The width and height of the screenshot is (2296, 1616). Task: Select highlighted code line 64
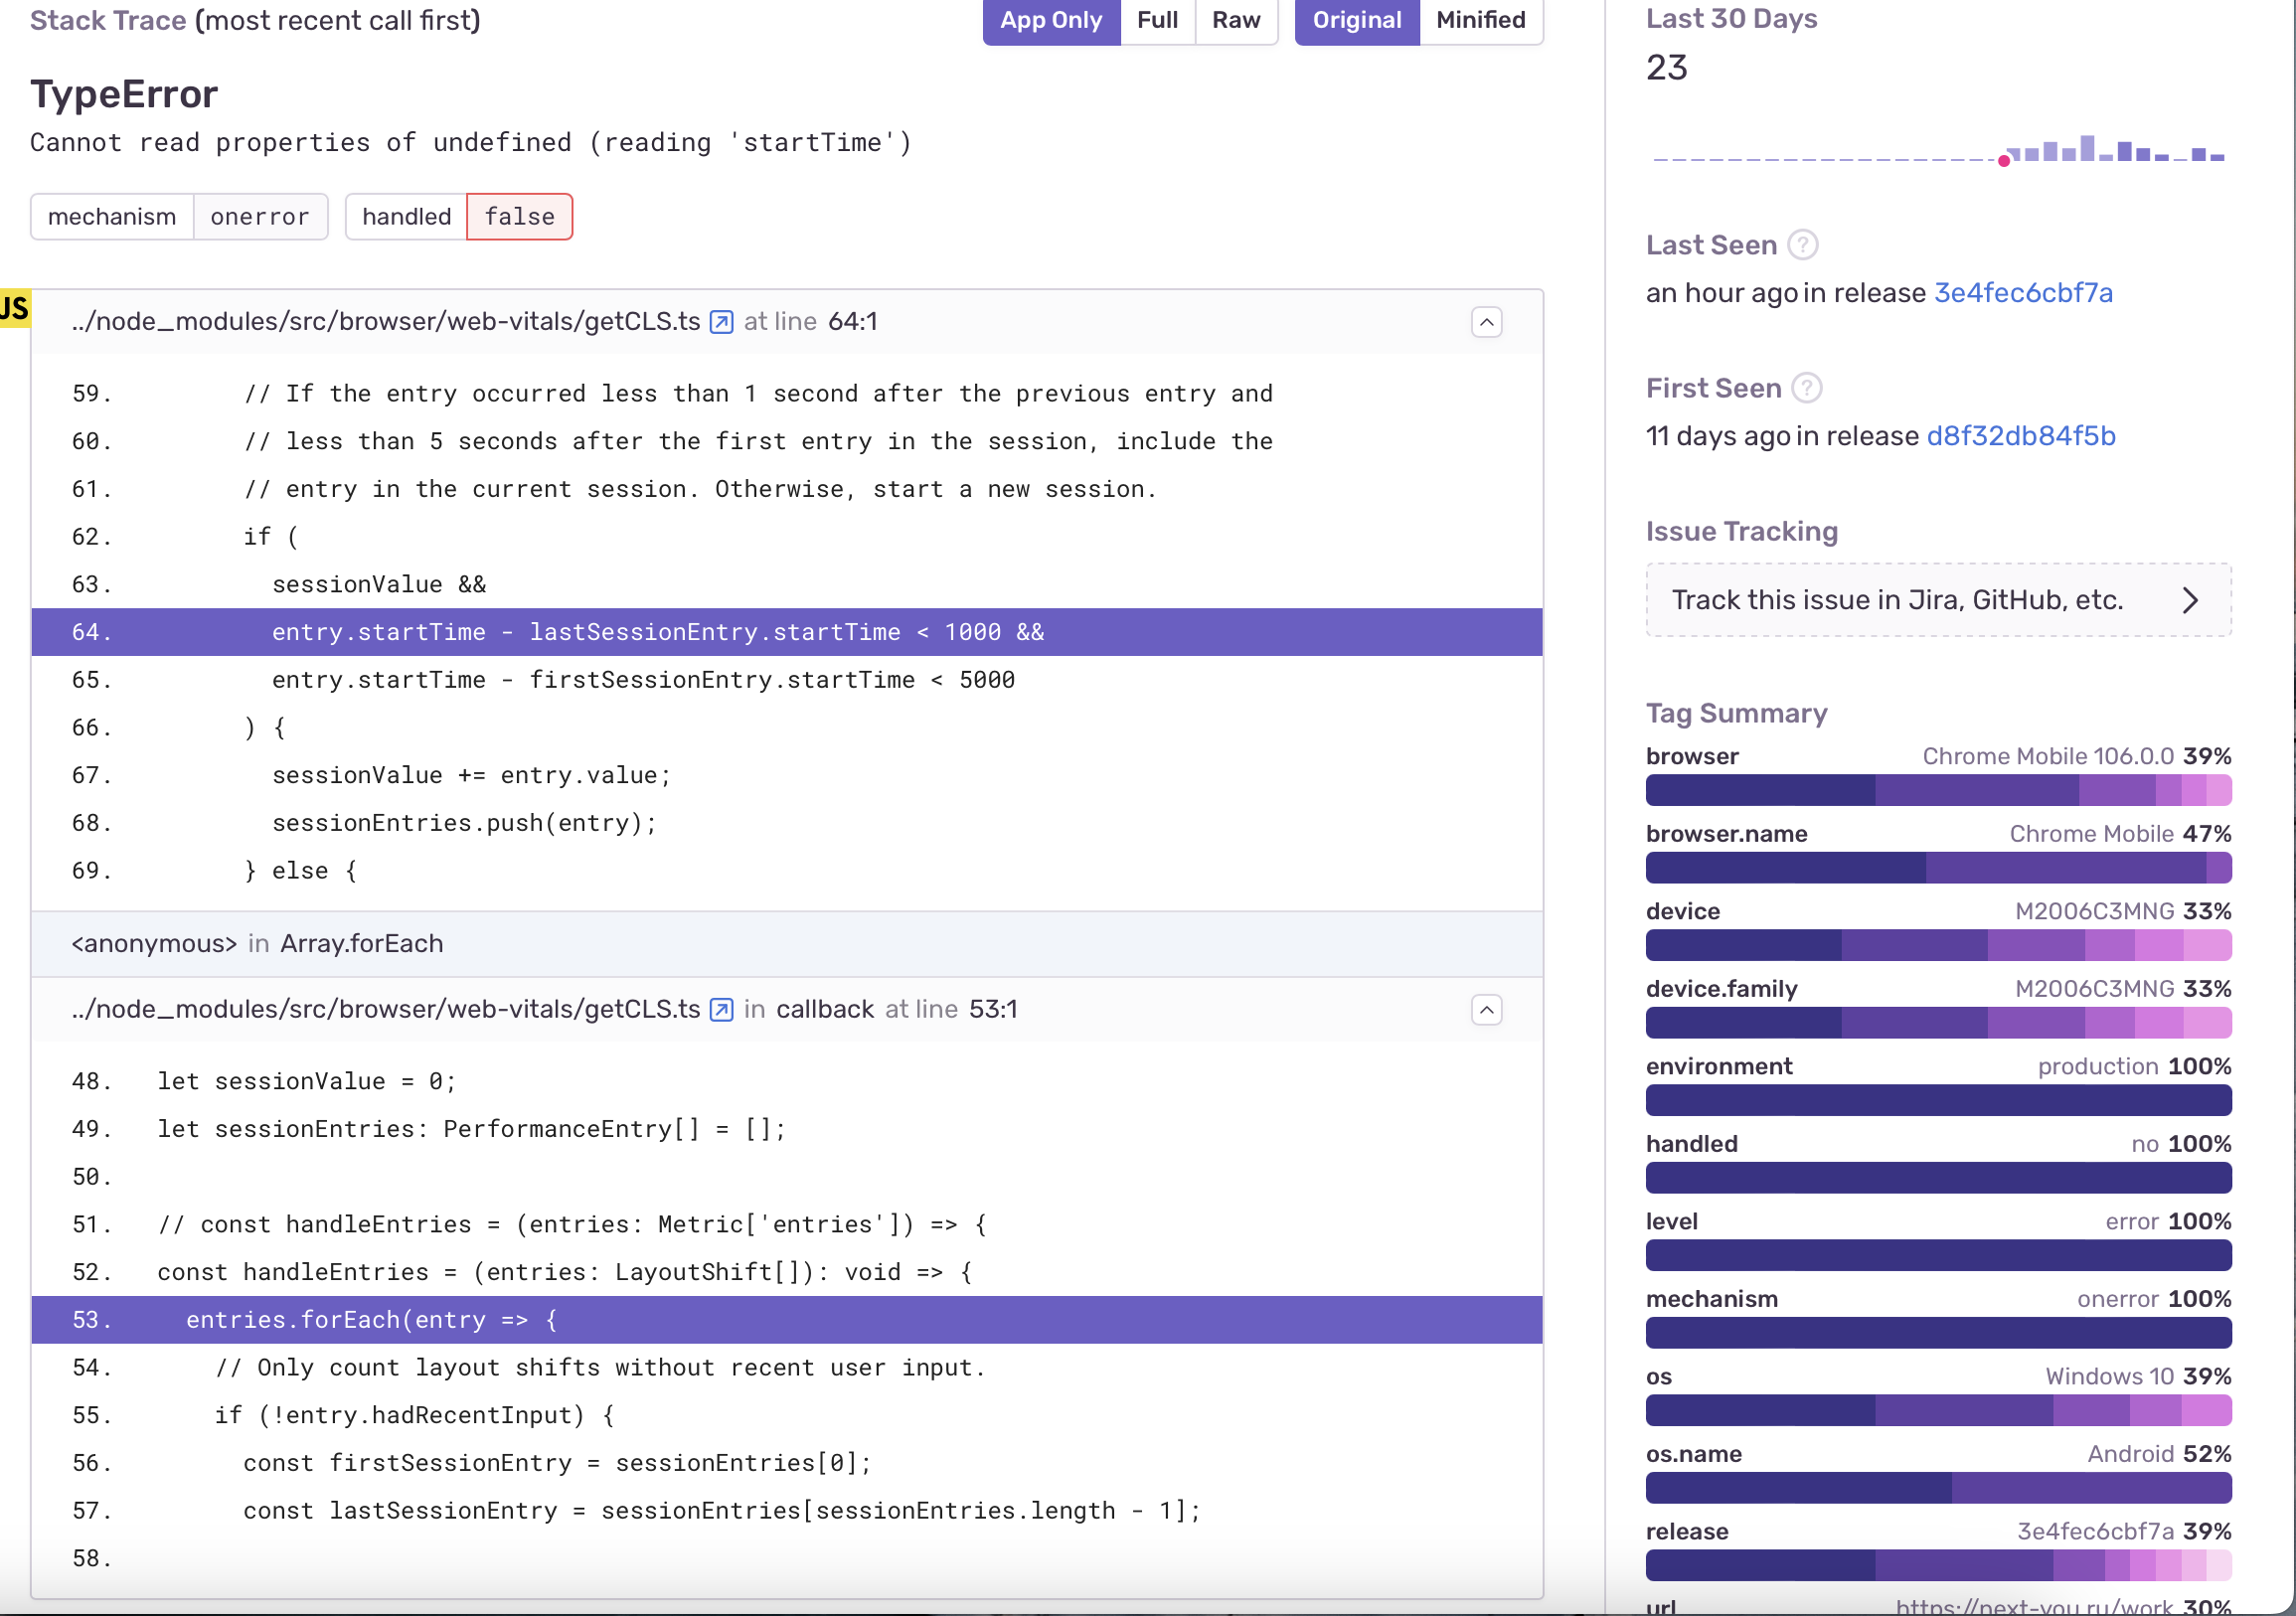(658, 632)
